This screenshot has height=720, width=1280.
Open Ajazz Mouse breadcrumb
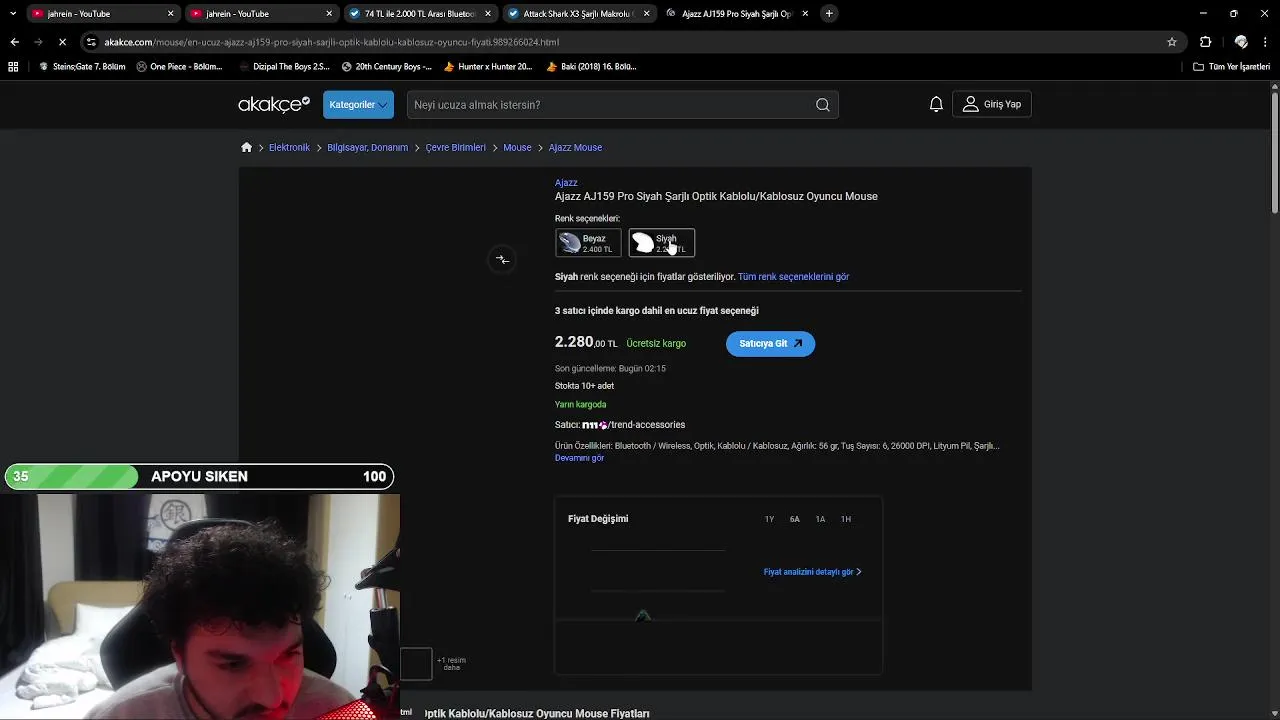(575, 147)
